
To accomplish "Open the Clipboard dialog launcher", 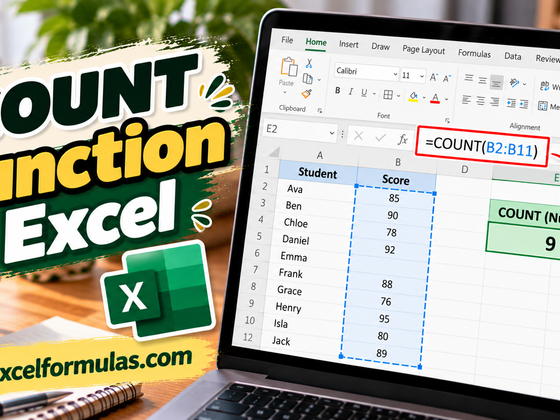I will [x=320, y=111].
